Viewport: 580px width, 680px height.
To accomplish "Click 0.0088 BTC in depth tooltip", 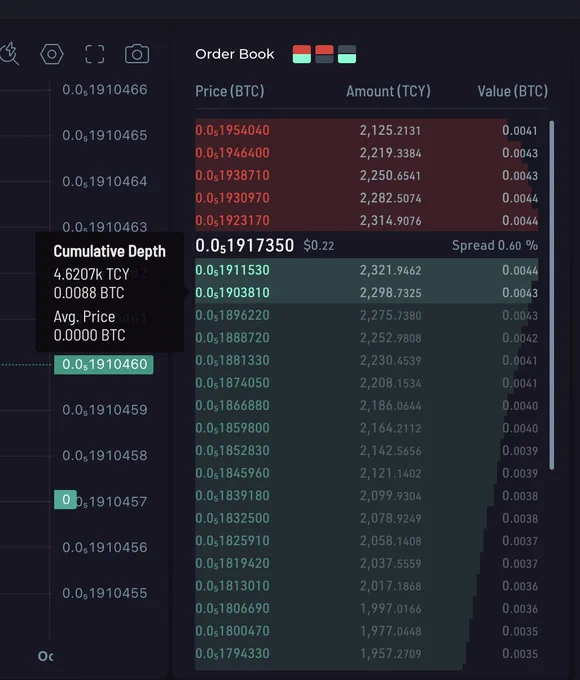I will coord(89,293).
